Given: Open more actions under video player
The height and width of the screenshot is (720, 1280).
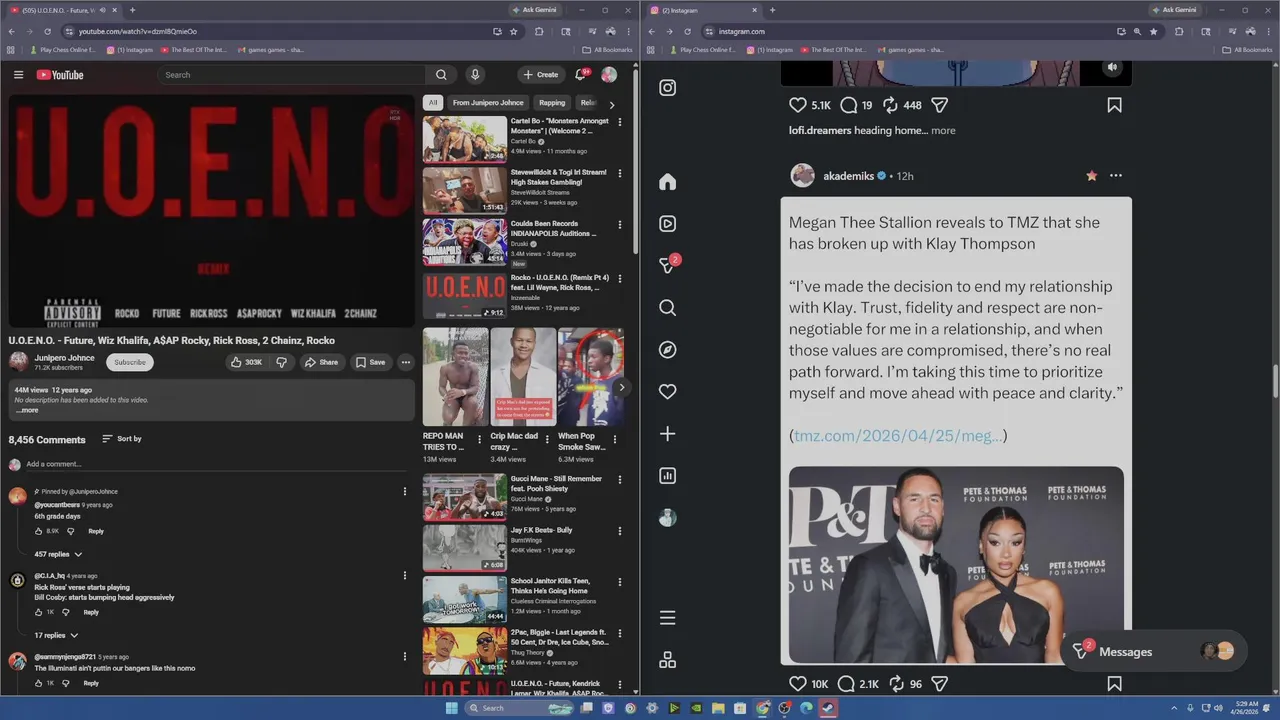Looking at the screenshot, I should coord(405,362).
